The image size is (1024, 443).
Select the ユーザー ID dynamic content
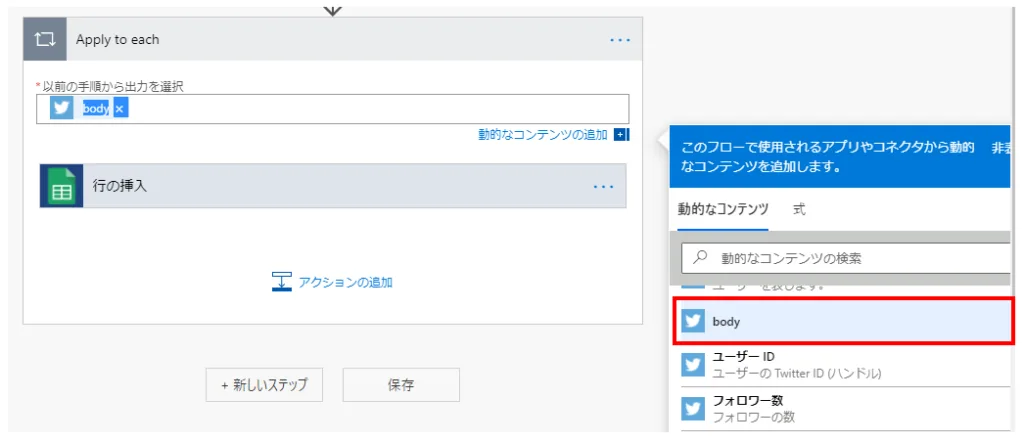[x=846, y=365]
